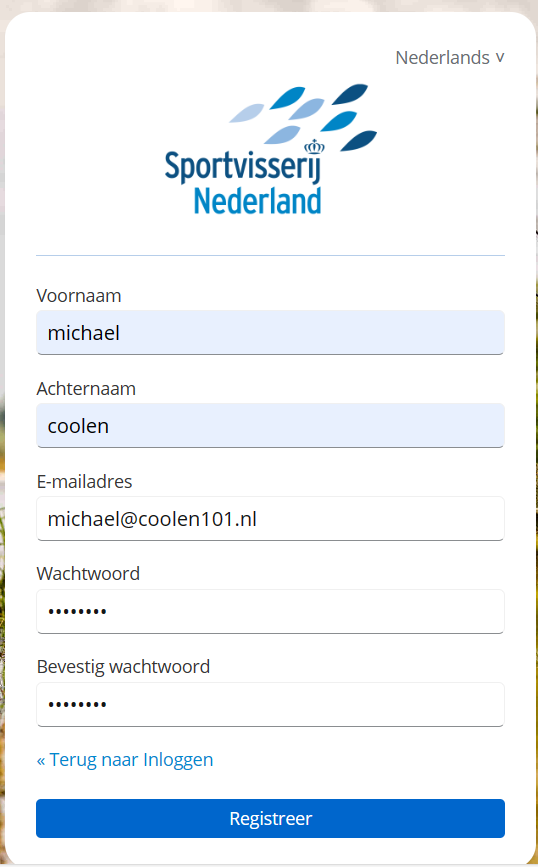Submit the form with the Registreer button

point(270,818)
